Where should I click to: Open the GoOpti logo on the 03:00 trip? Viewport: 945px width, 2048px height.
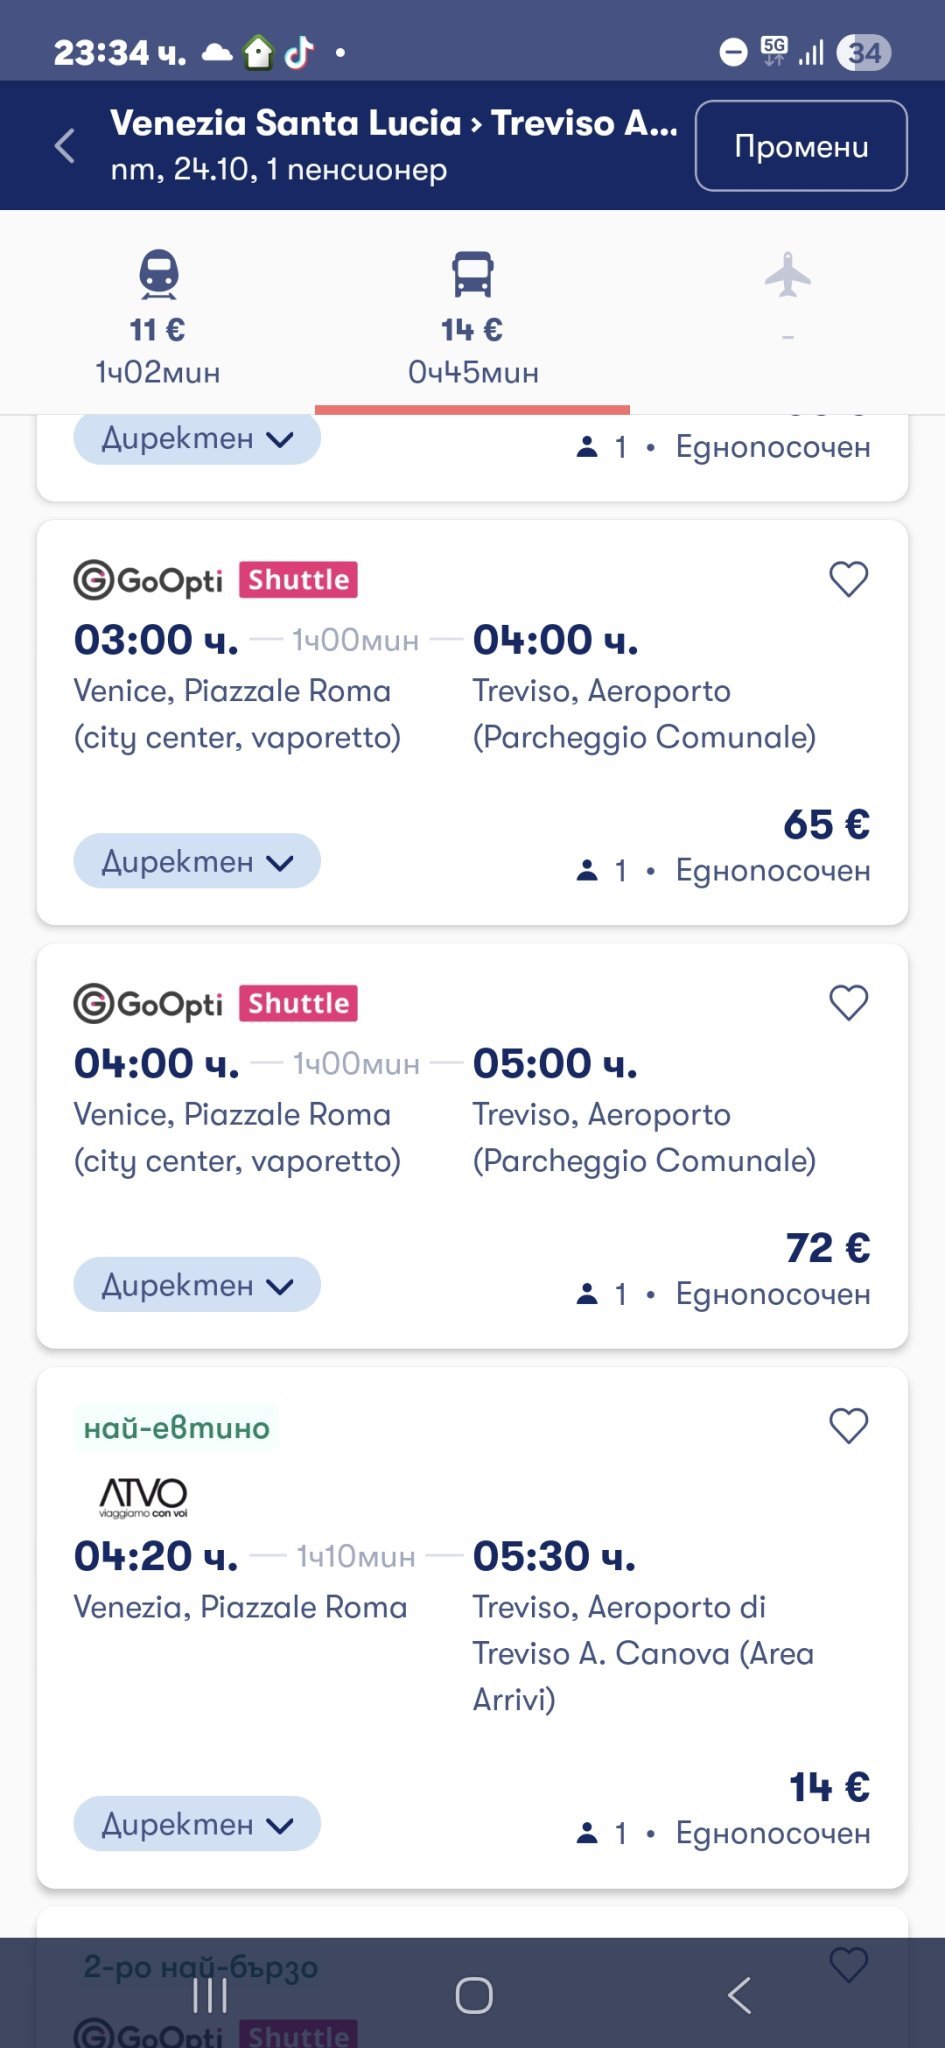point(148,580)
